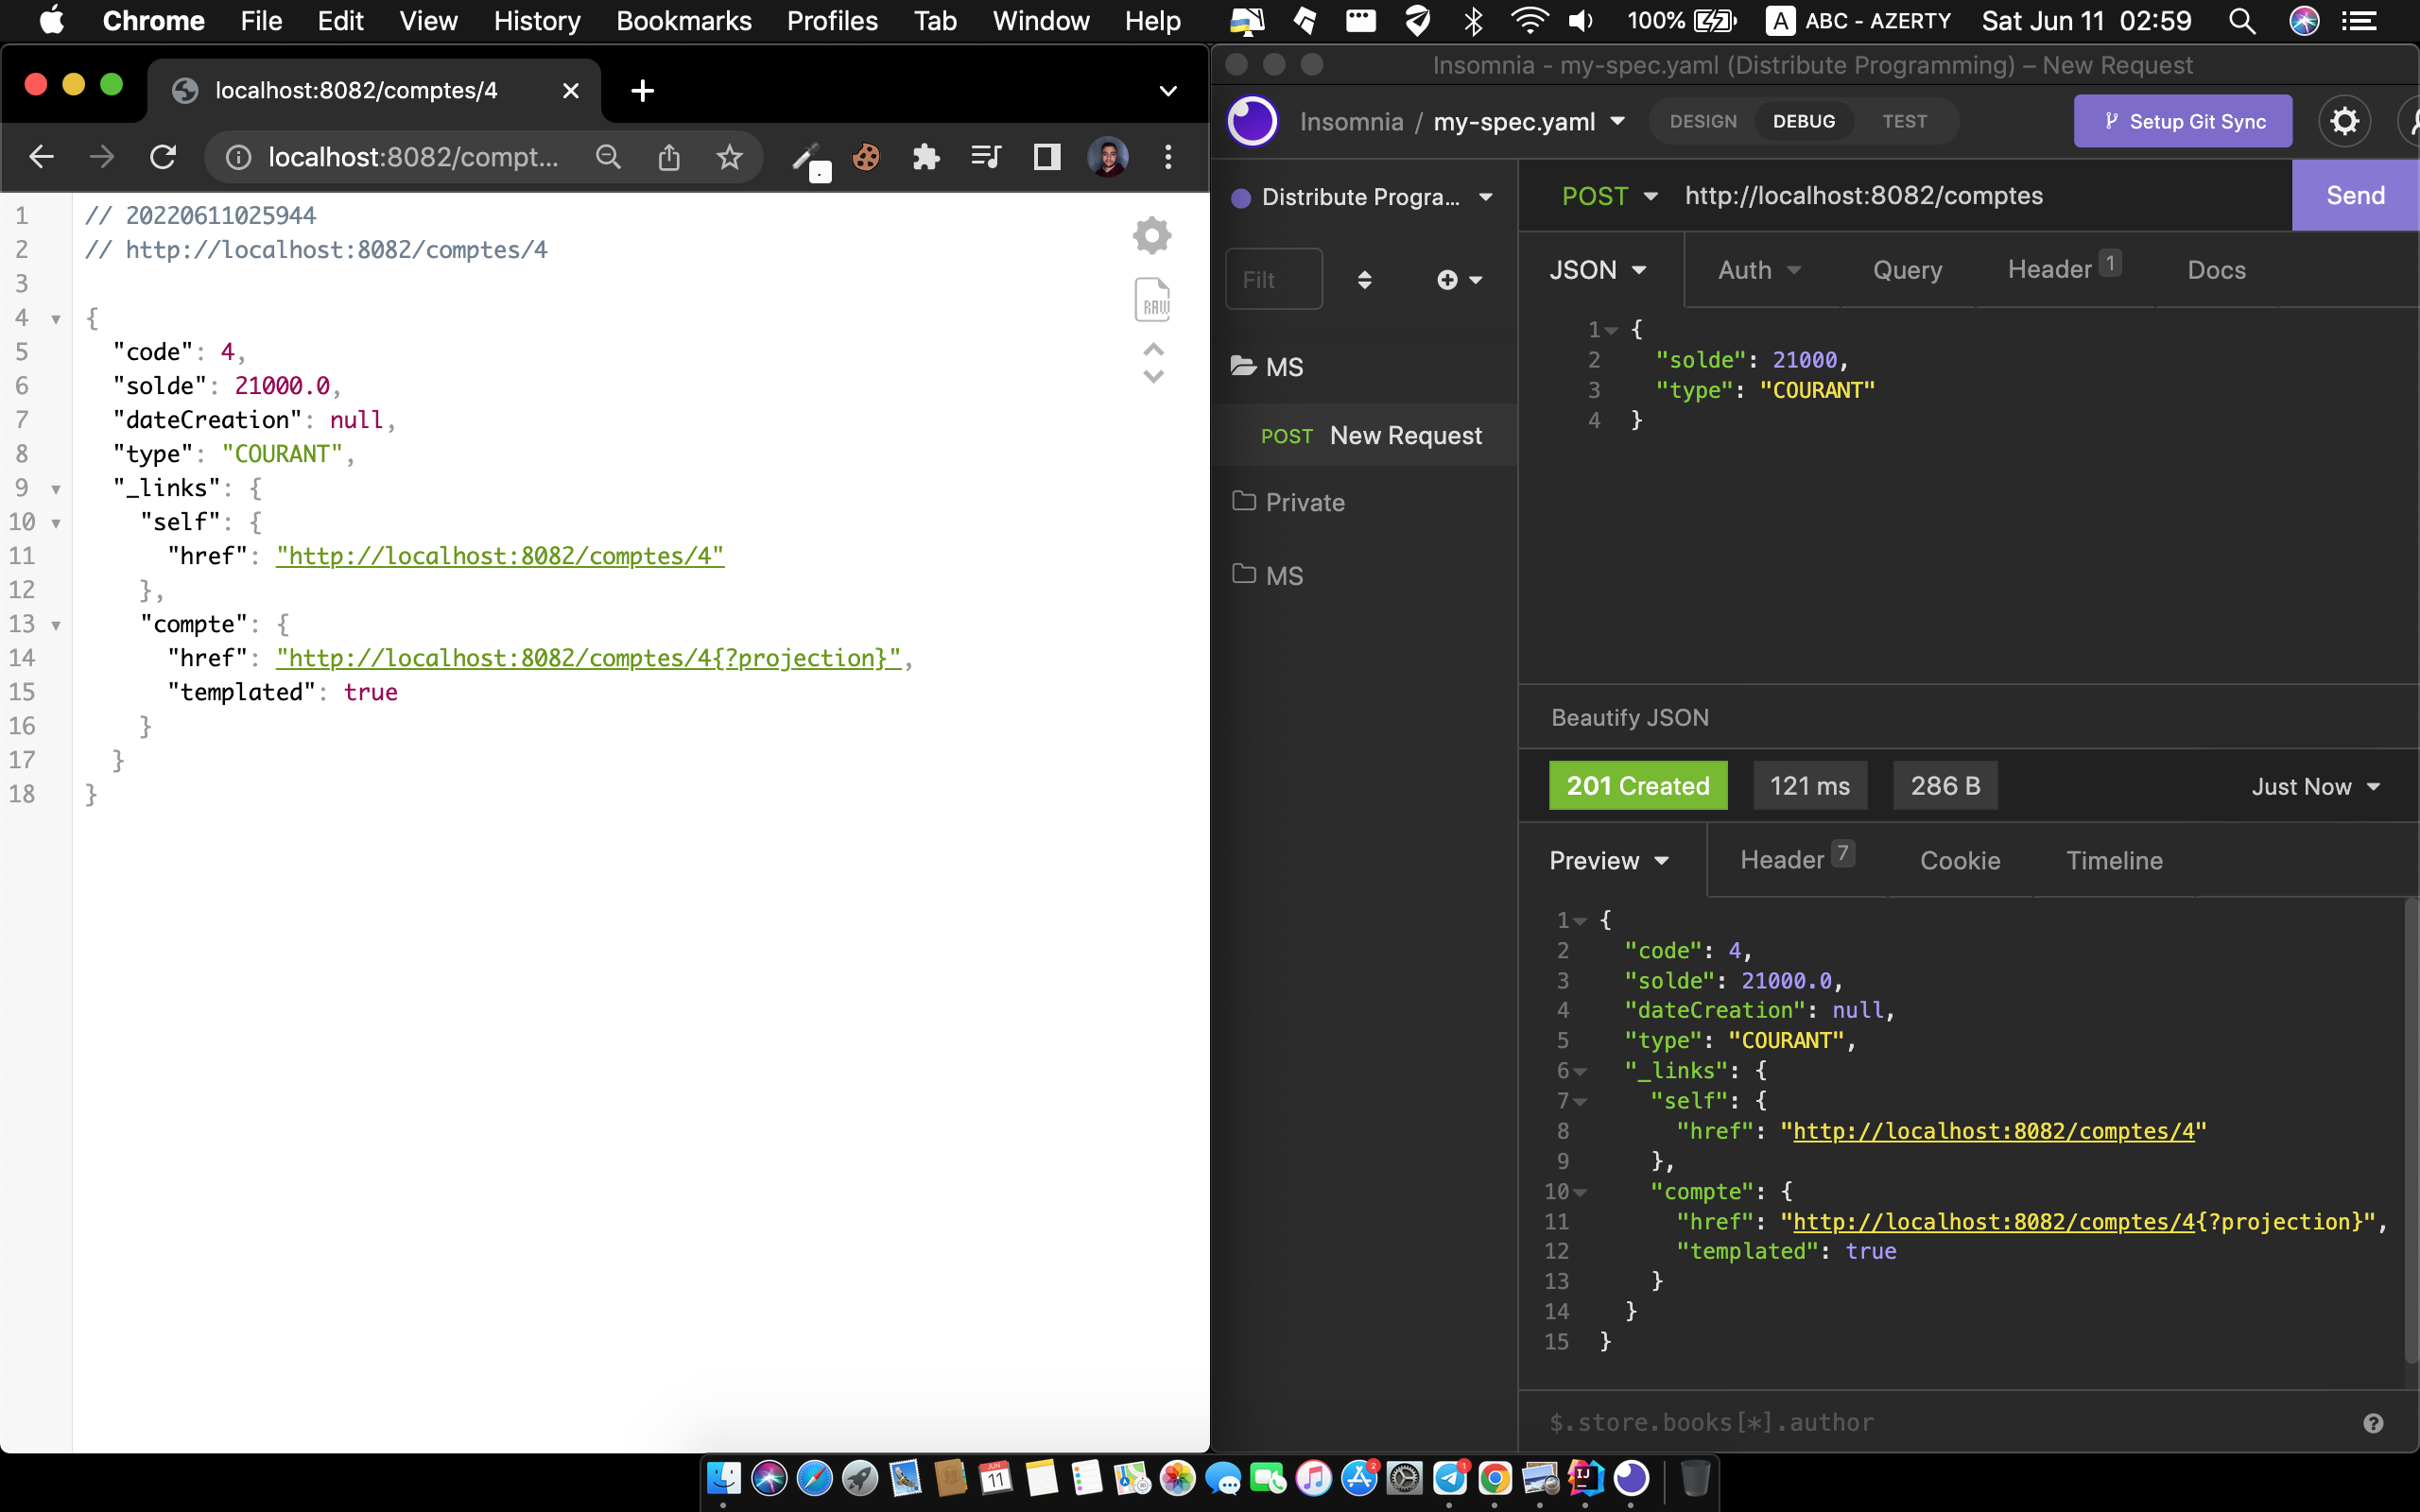Toggle RAW view in JSON viewer
This screenshot has width=2420, height=1512.
point(1152,300)
